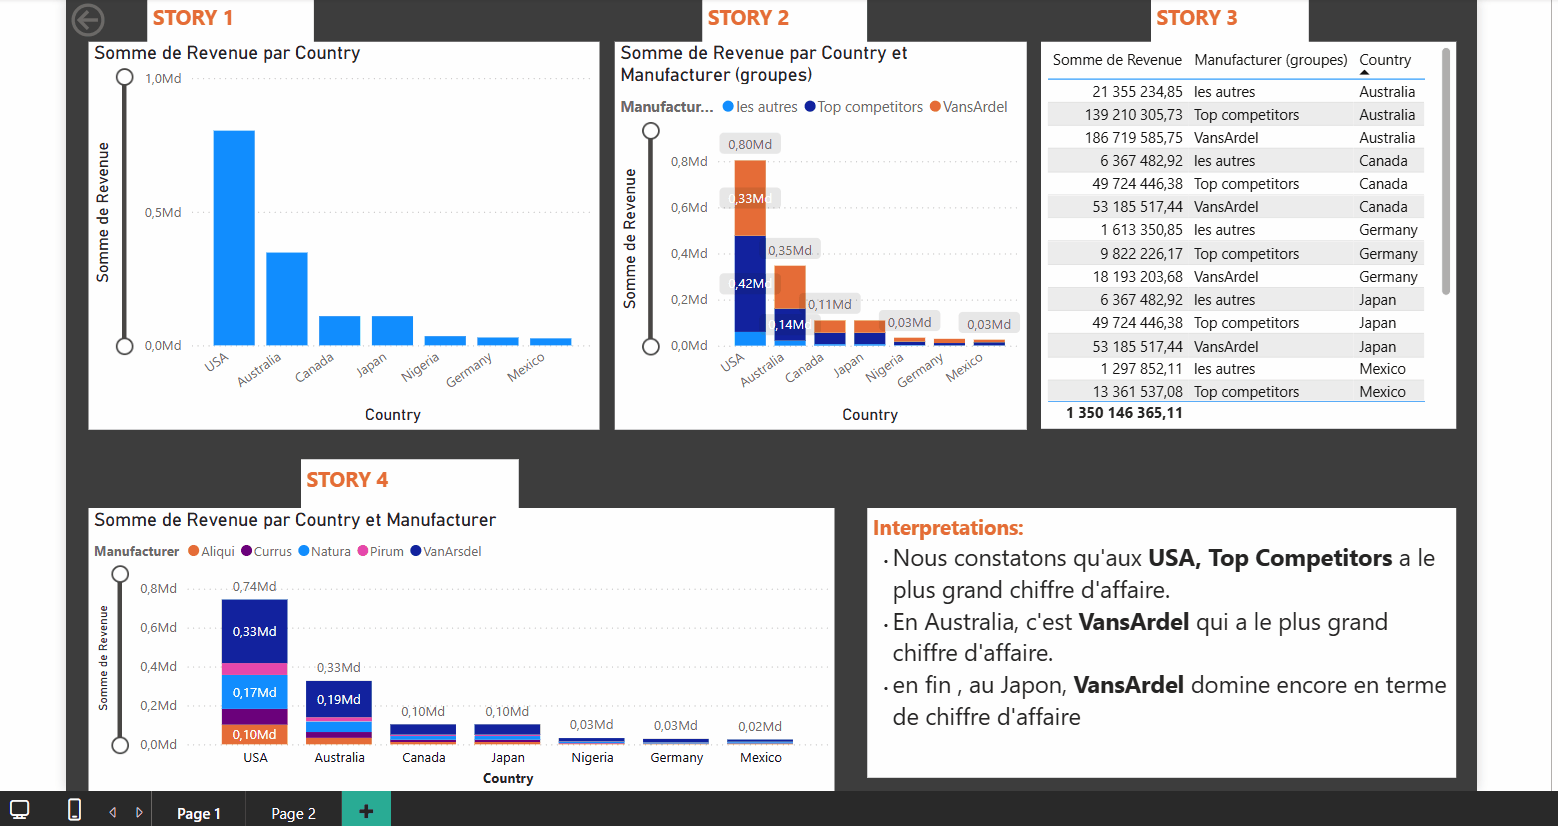Click the '9 822 226,17' revenue cell
This screenshot has height=826, width=1558.
point(1142,254)
